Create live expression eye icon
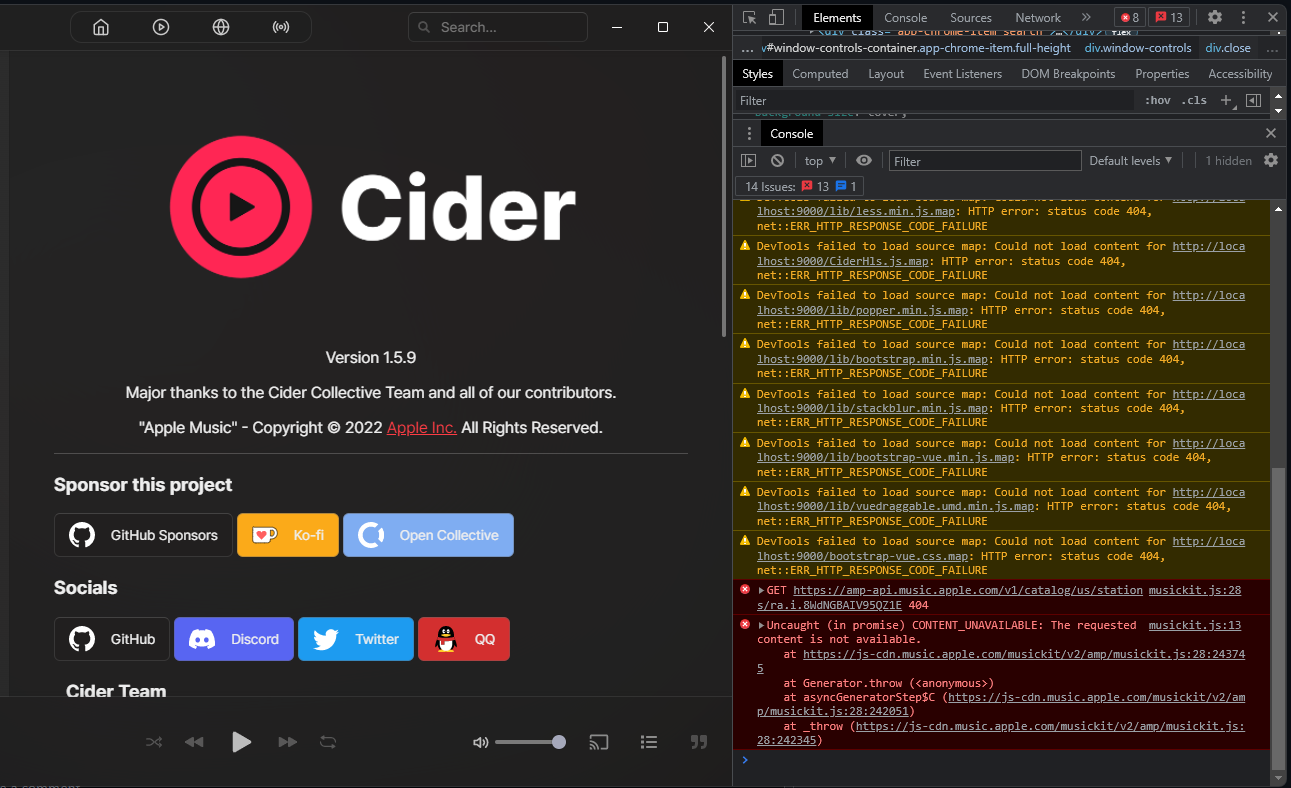 click(864, 160)
